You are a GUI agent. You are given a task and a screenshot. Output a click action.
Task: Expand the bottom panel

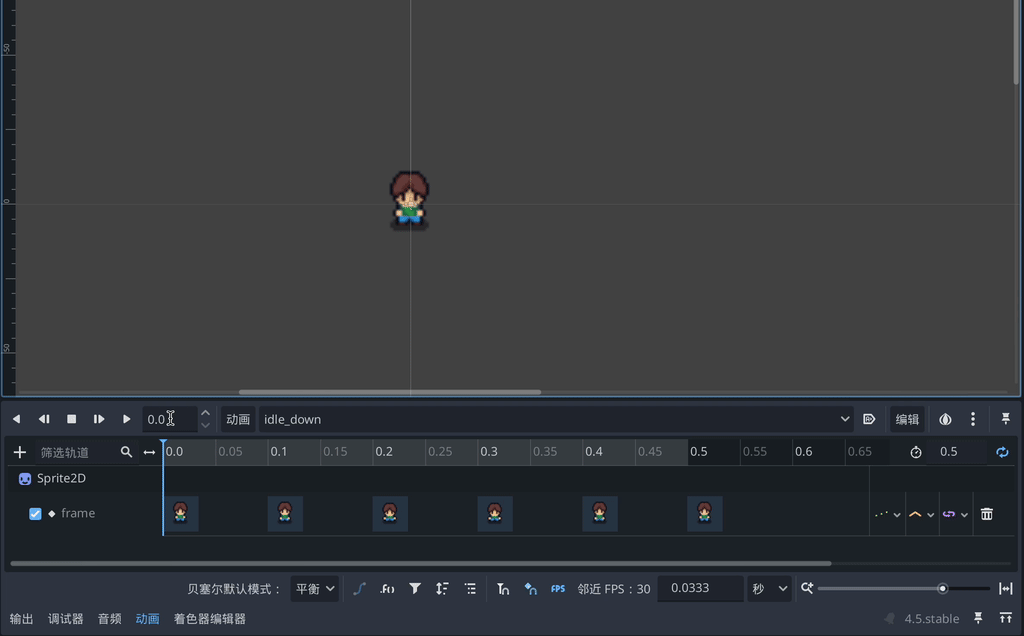click(1006, 618)
